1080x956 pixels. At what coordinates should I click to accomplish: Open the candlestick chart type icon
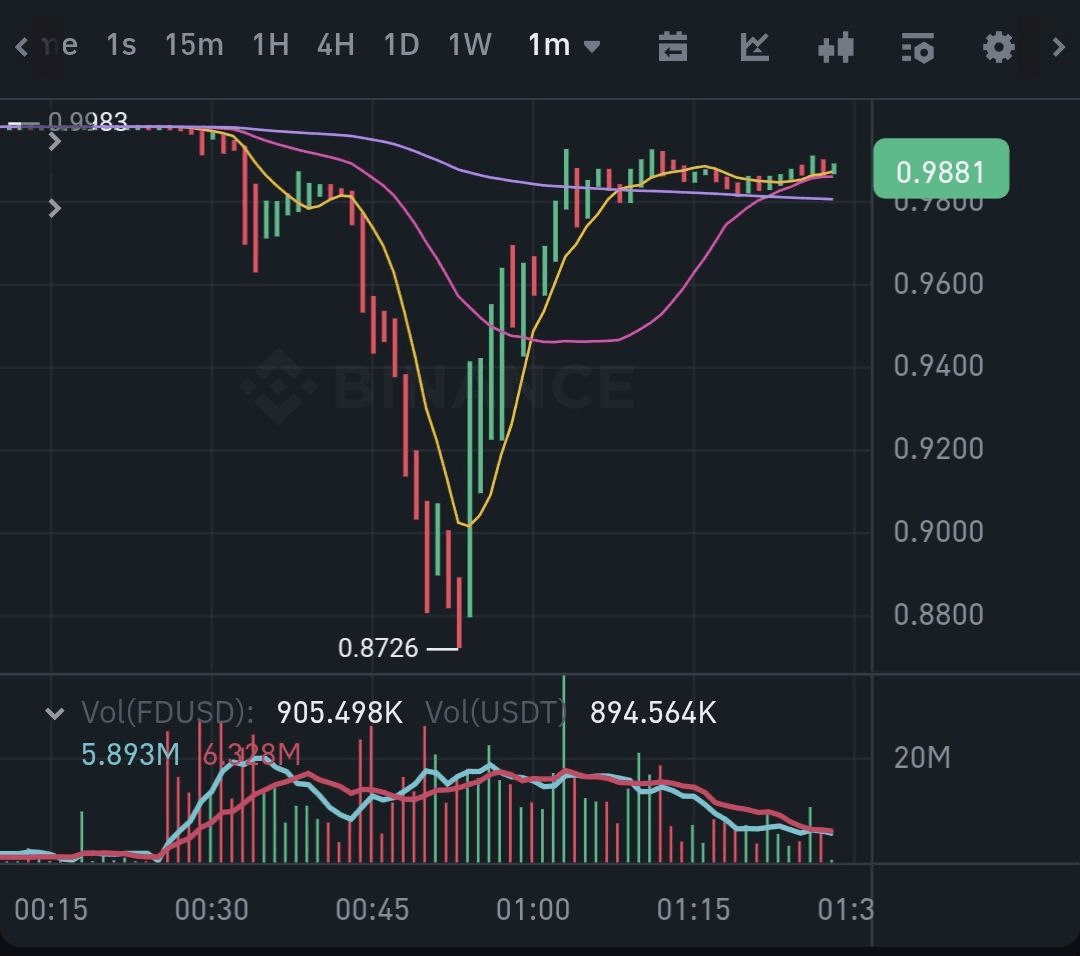coord(835,46)
